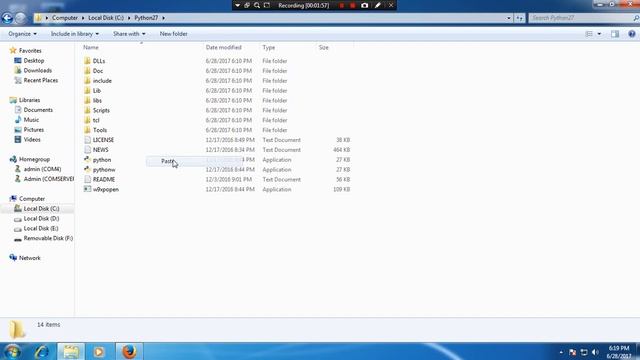640x360 pixels.
Task: Click the Forward navigation arrow
Action: [x=20, y=18]
